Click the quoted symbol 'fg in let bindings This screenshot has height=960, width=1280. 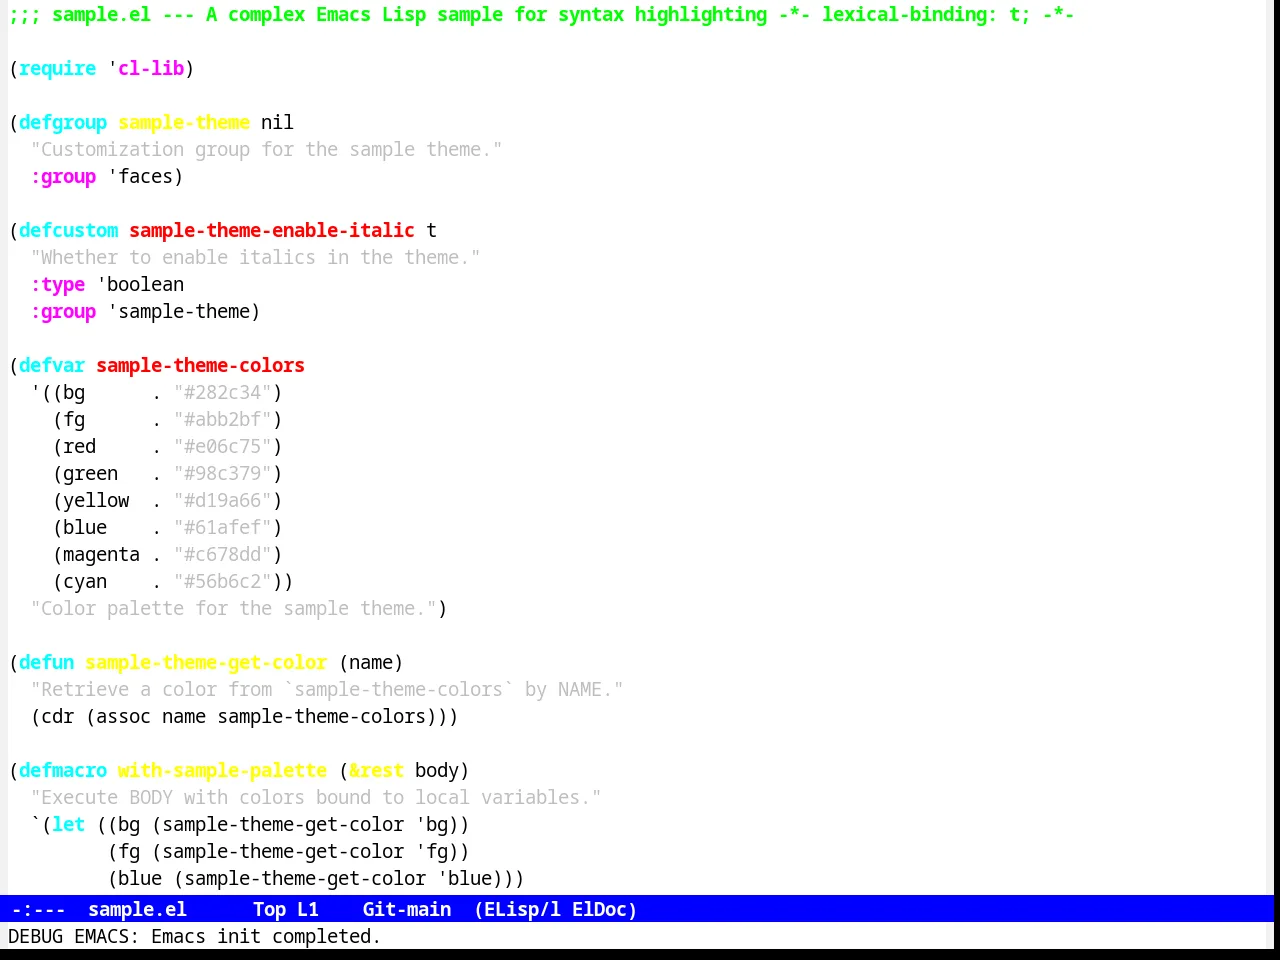point(431,851)
